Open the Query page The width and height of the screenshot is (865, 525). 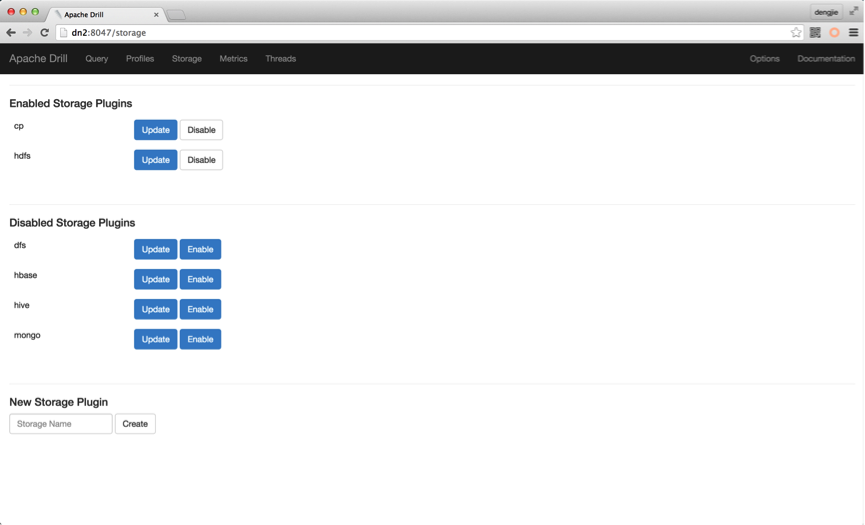tap(97, 58)
